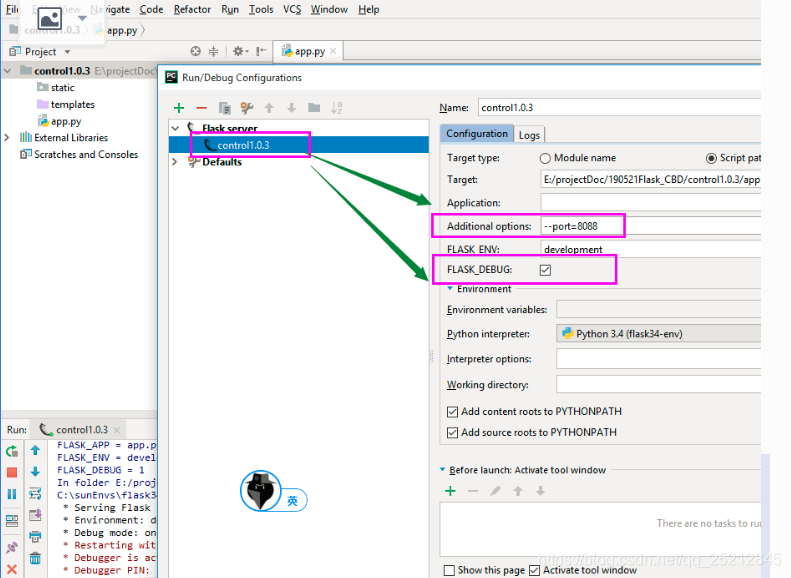Viewport: 791px width, 578px height.
Task: Switch to Logs tab
Action: coord(529,135)
